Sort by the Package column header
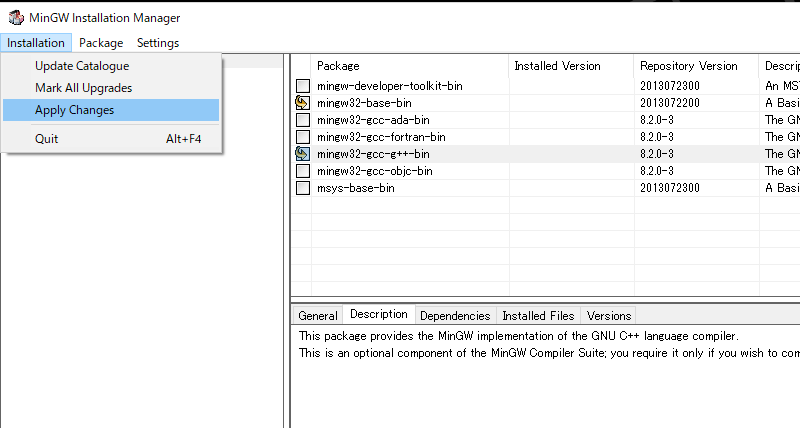 tap(410, 66)
